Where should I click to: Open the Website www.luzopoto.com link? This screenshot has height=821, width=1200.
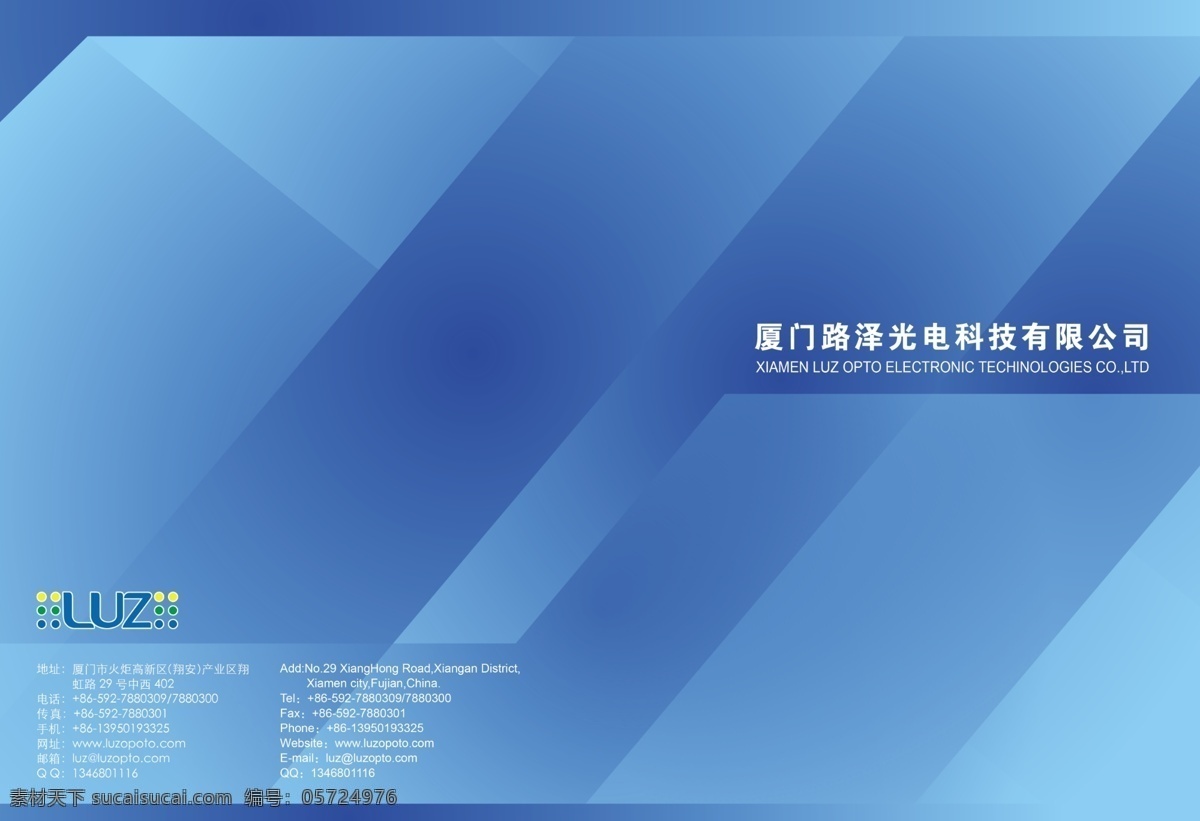click(x=357, y=743)
